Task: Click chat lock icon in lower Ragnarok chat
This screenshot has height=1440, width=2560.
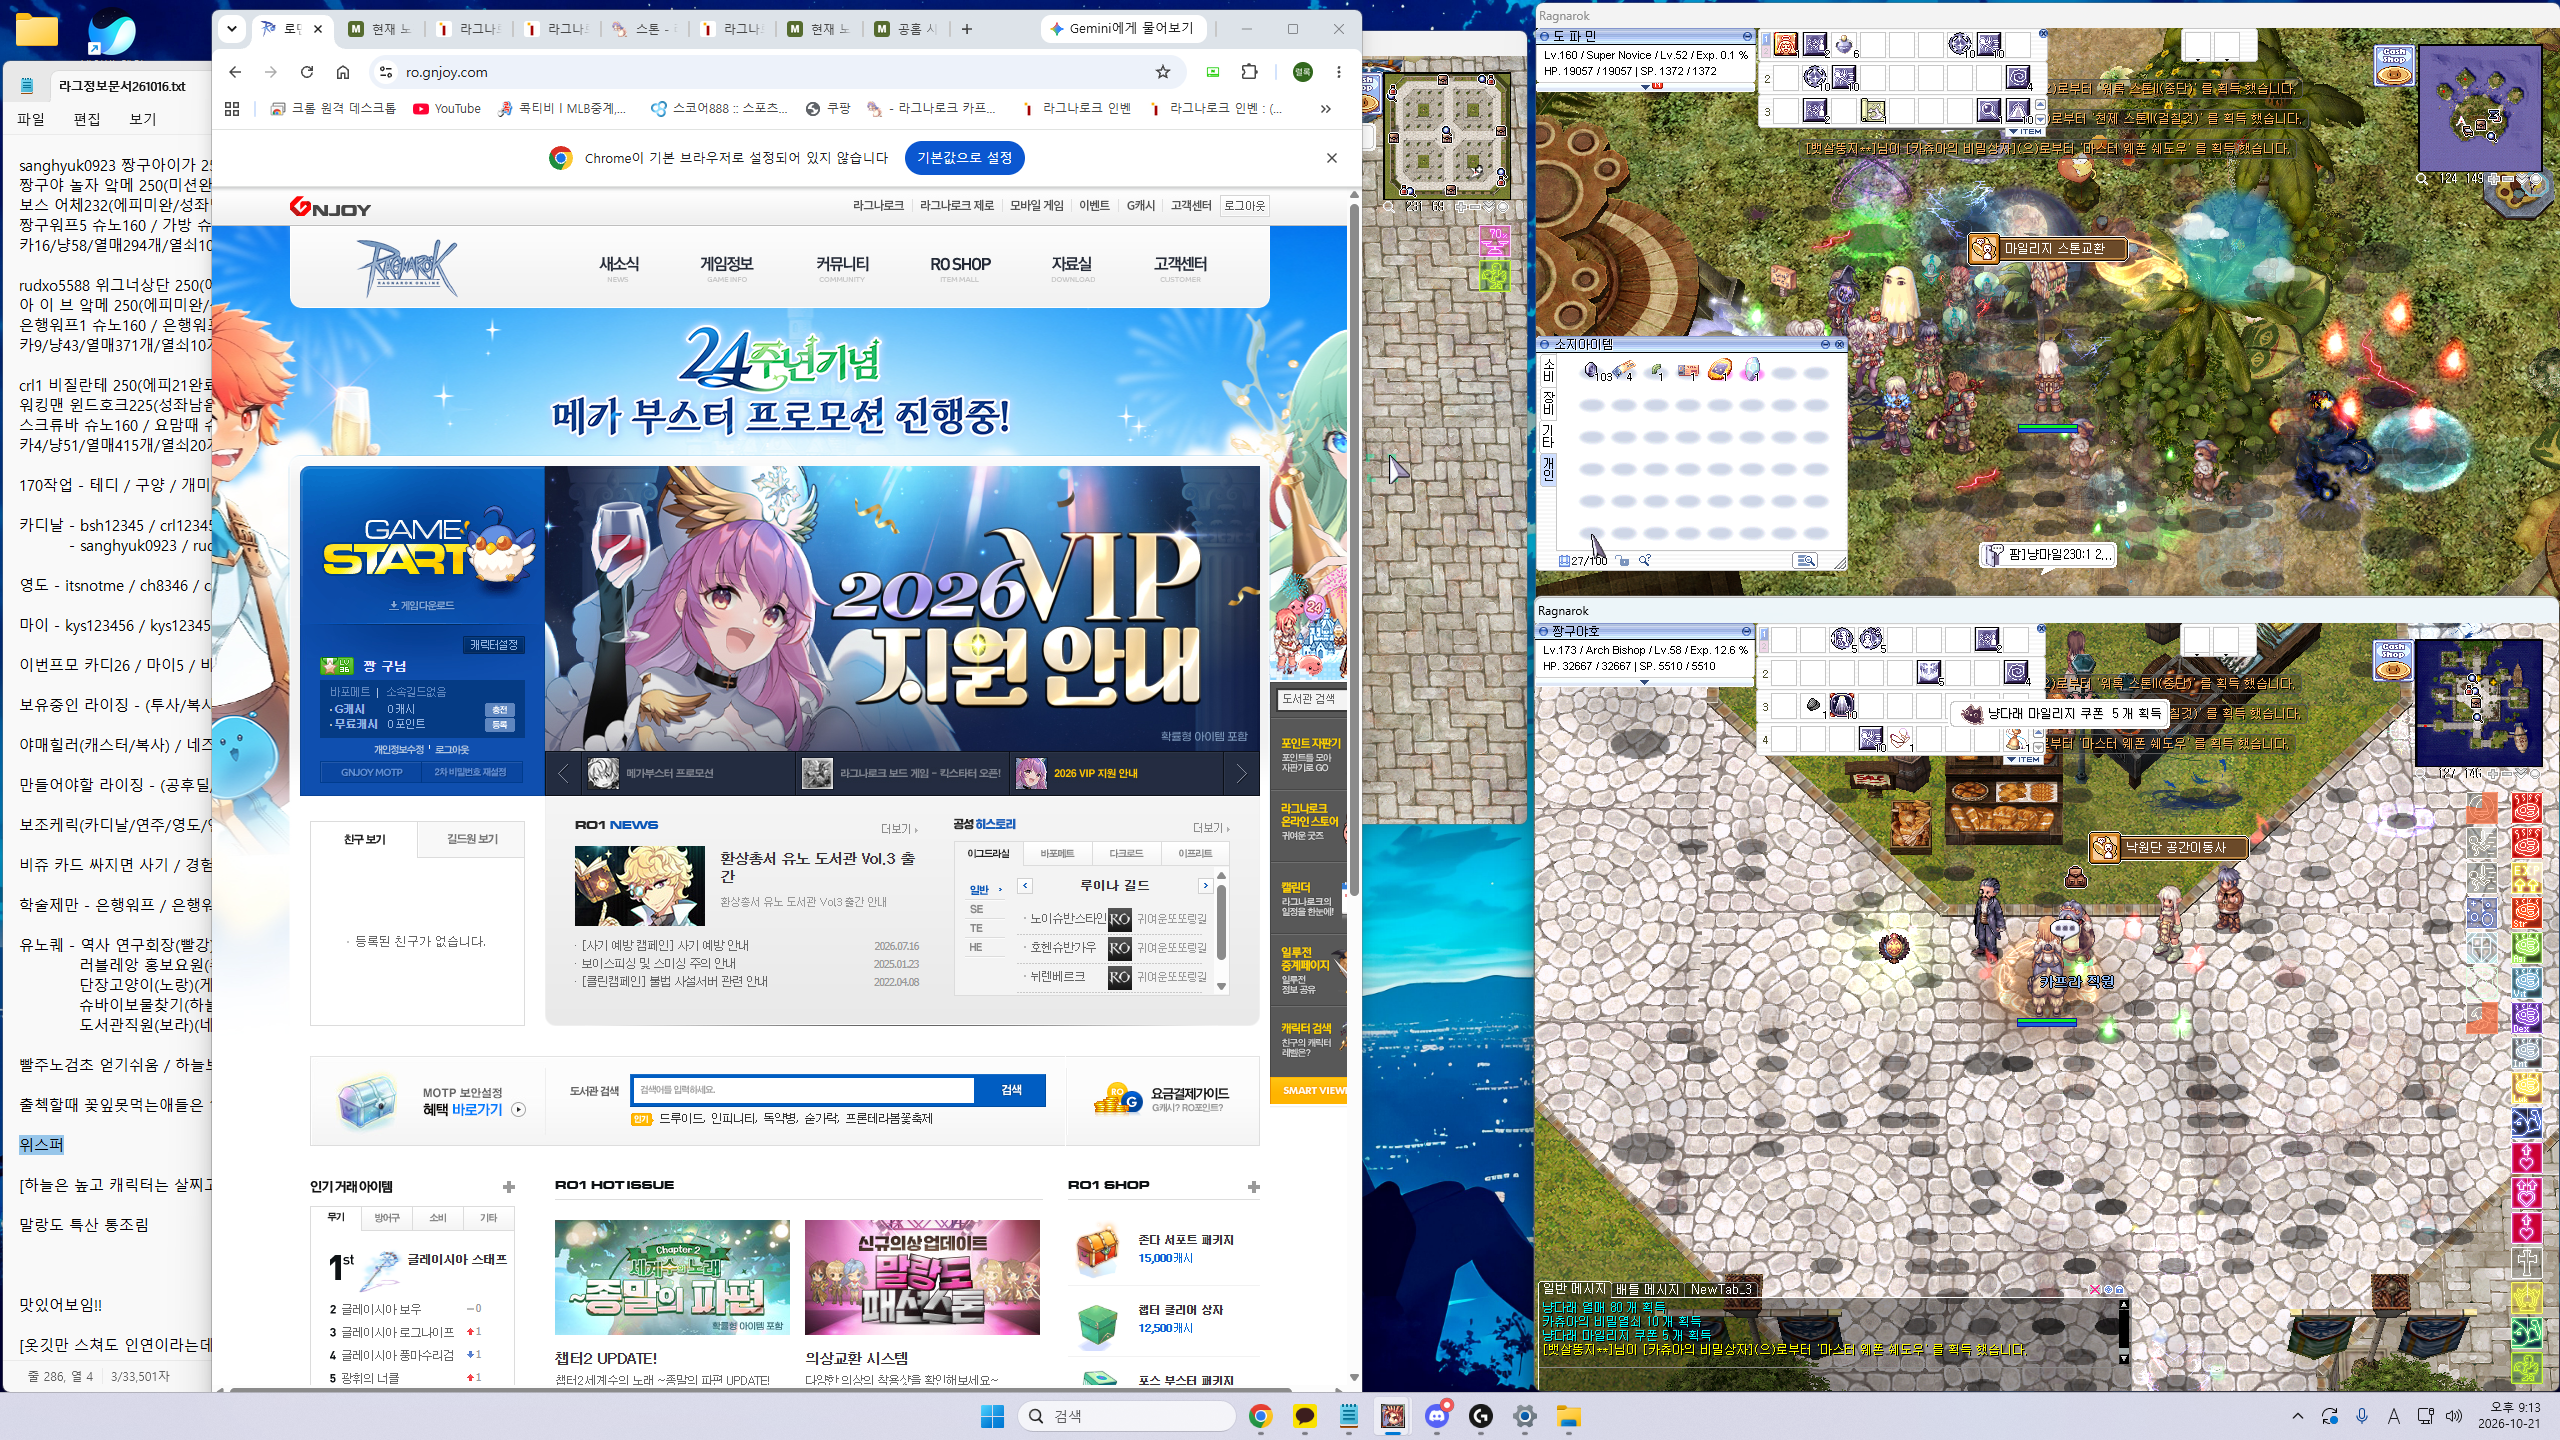Action: [2119, 1290]
